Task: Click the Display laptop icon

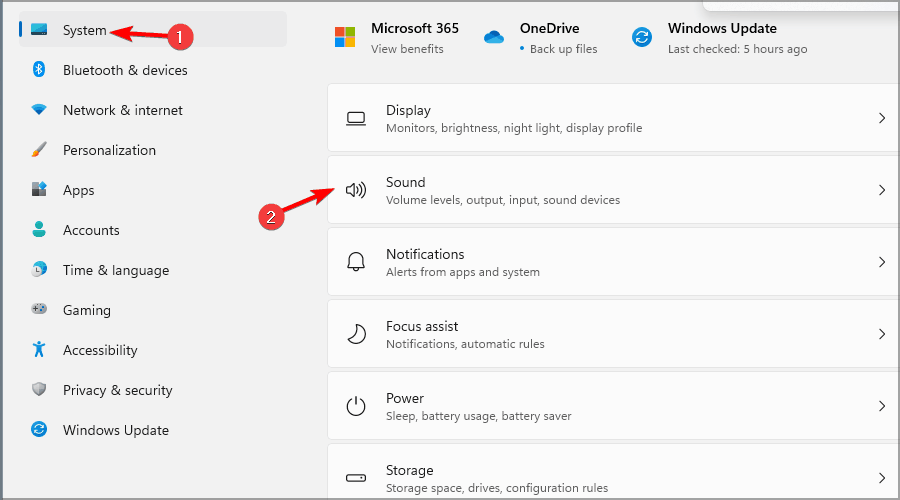Action: coord(356,118)
